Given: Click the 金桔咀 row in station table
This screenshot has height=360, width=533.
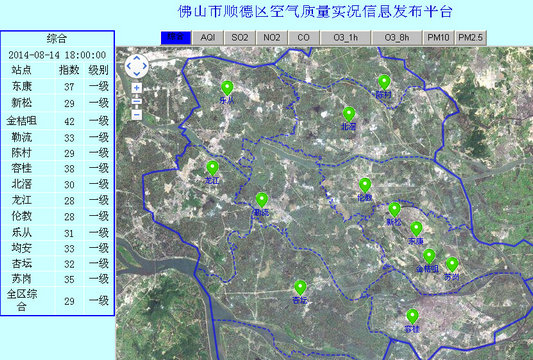Looking at the screenshot, I should tap(57, 121).
